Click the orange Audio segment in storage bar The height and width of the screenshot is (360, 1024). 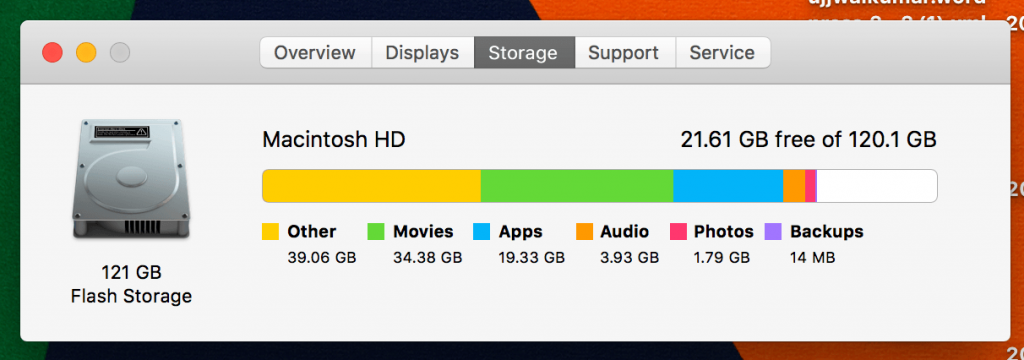point(794,186)
